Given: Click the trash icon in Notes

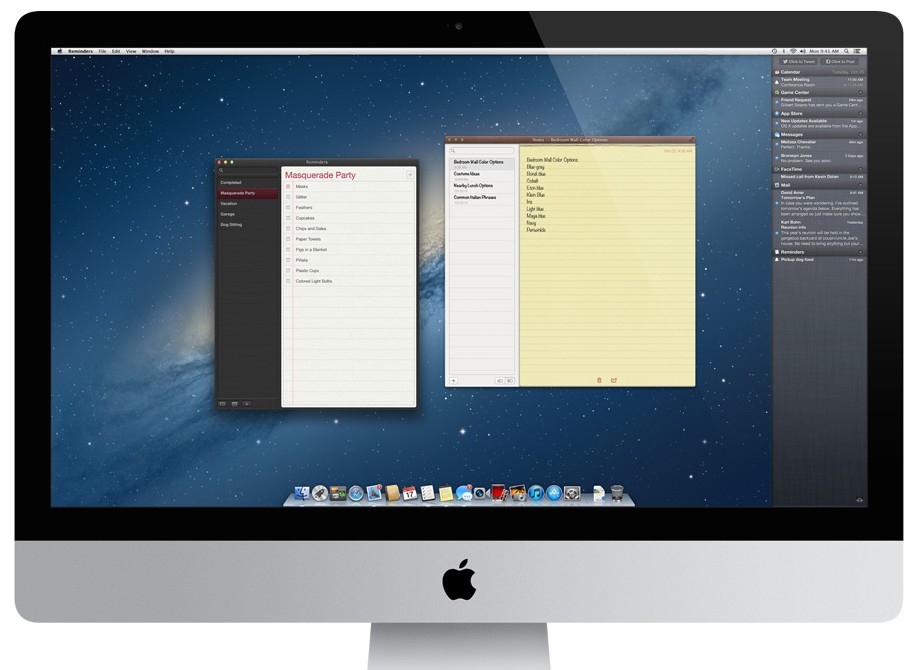Looking at the screenshot, I should 599,380.
